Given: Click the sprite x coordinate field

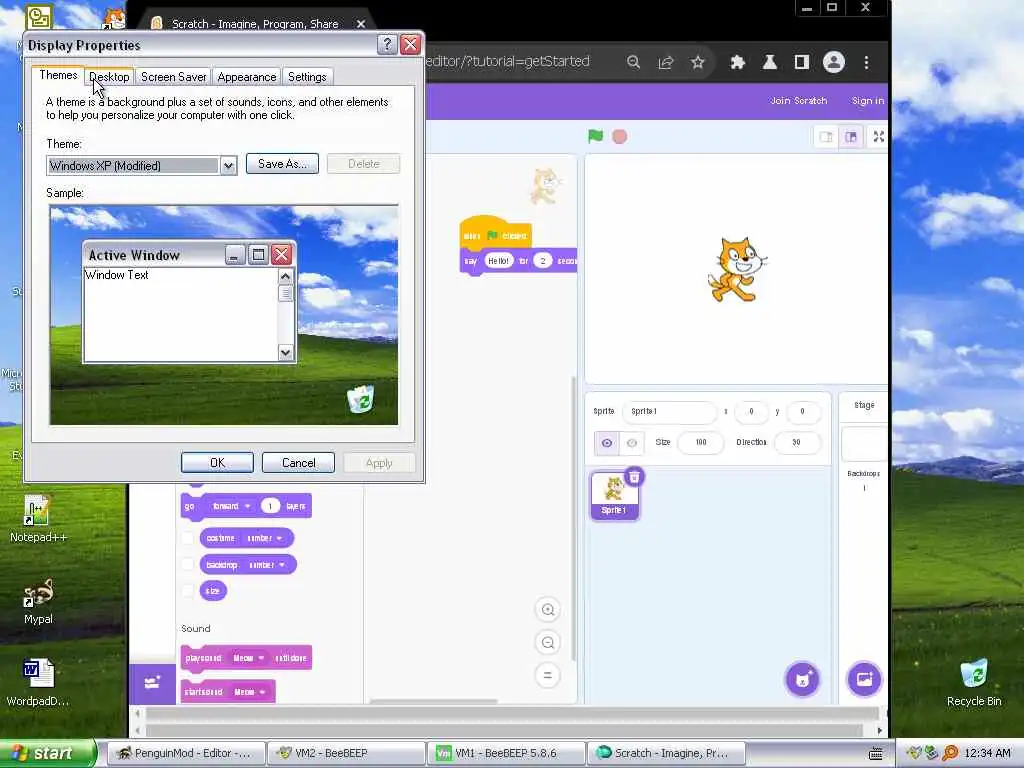Looking at the screenshot, I should [751, 411].
